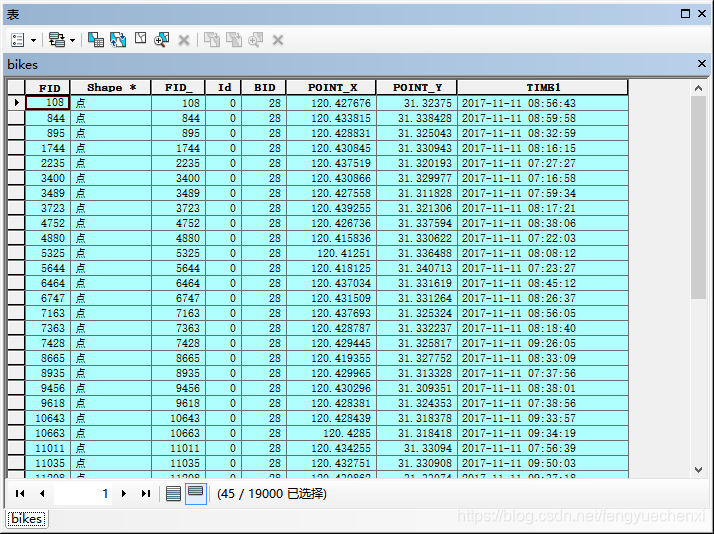Click time cell 2017-11-11 08:16:15

click(x=543, y=148)
